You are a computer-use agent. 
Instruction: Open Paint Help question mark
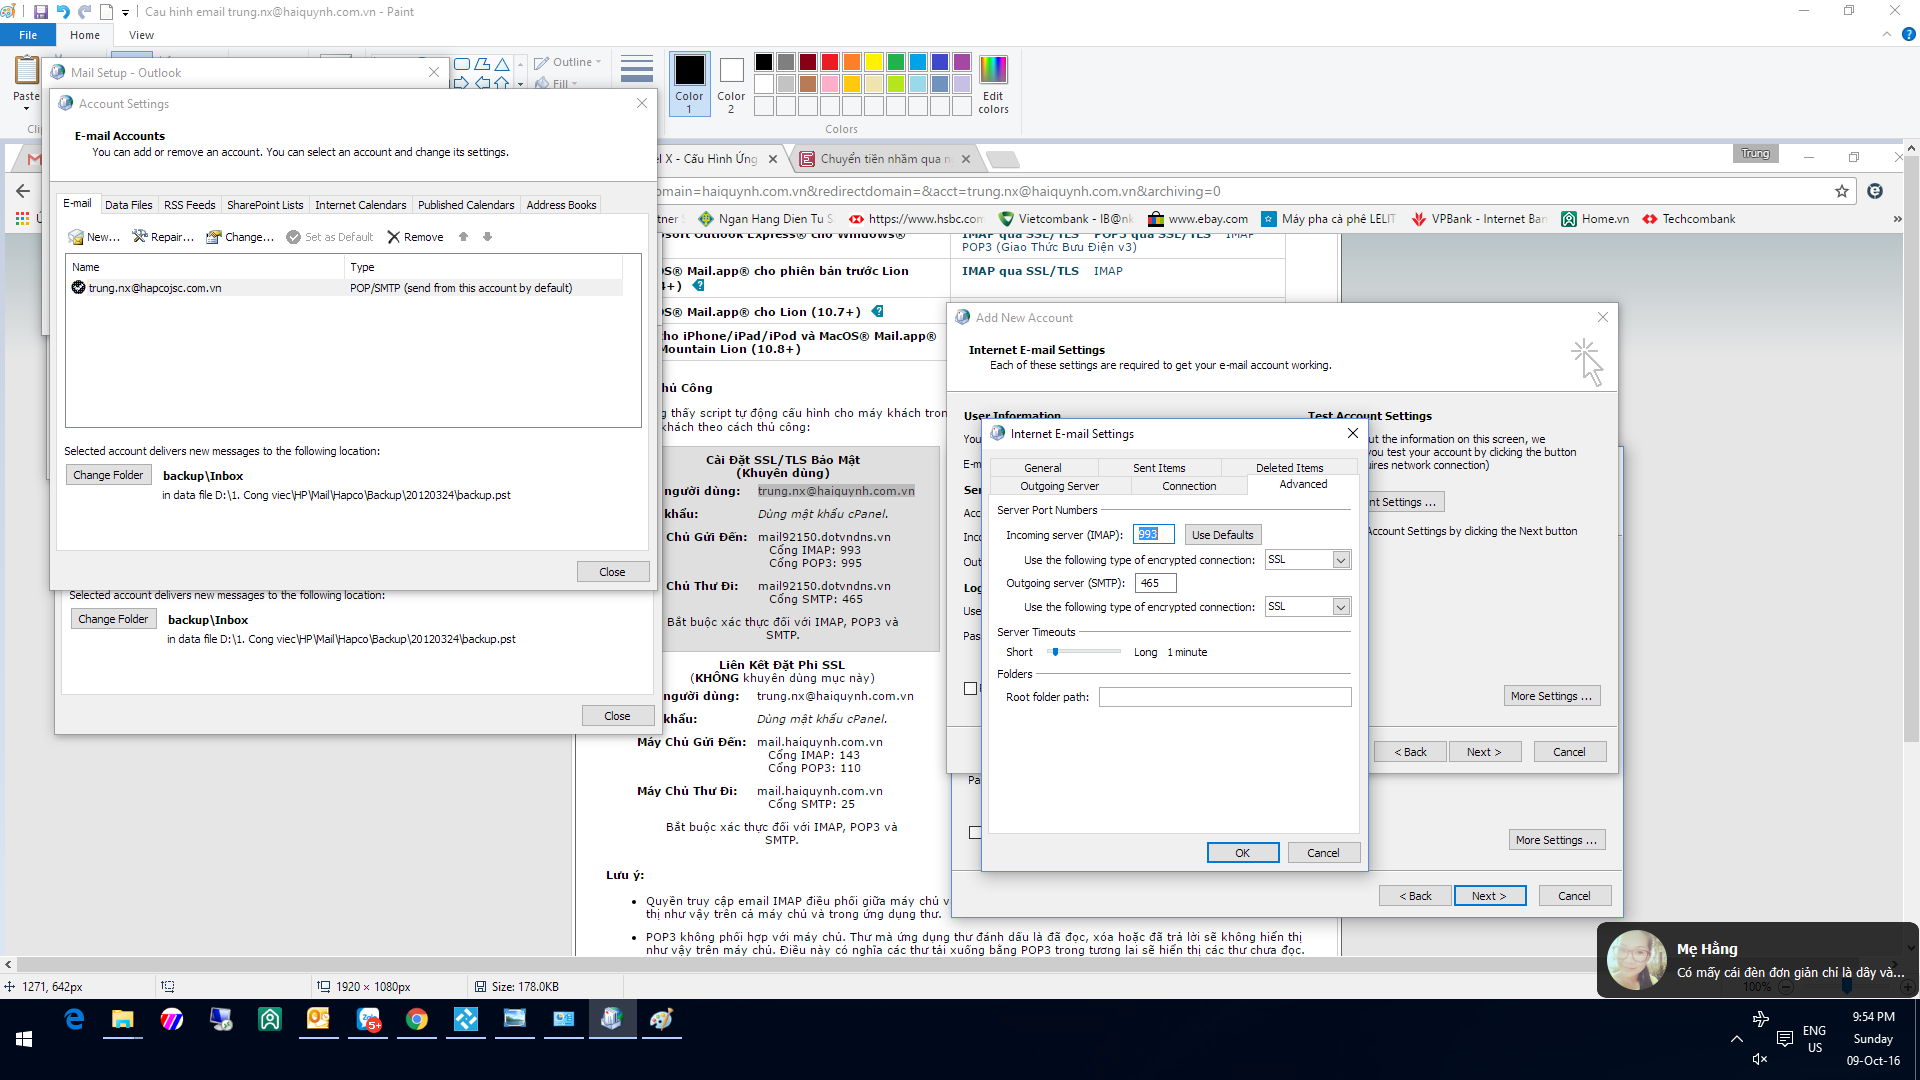click(1908, 34)
